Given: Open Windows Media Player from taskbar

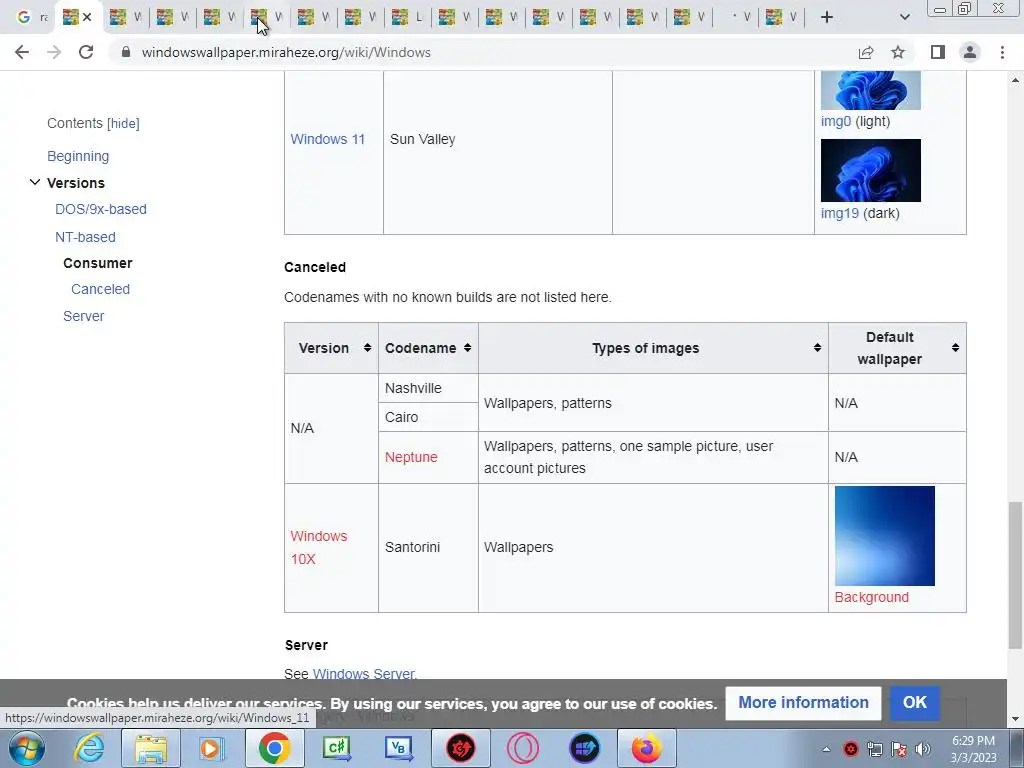Looking at the screenshot, I should (x=211, y=748).
